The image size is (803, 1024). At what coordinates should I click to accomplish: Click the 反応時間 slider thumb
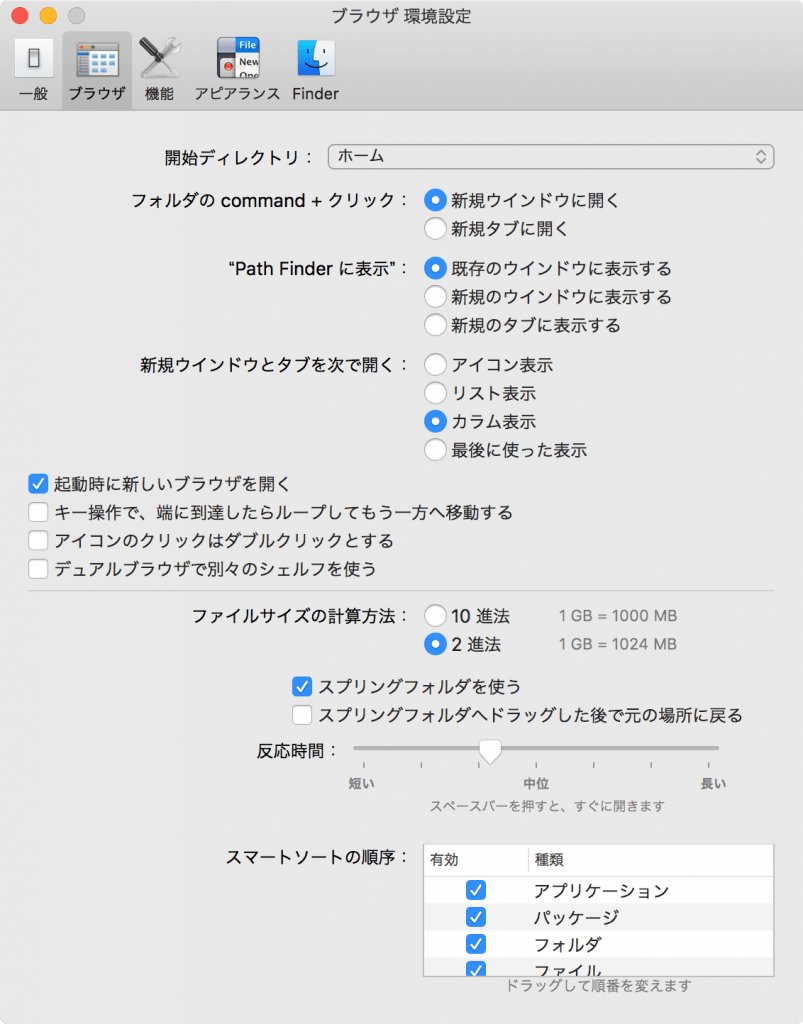pos(490,751)
